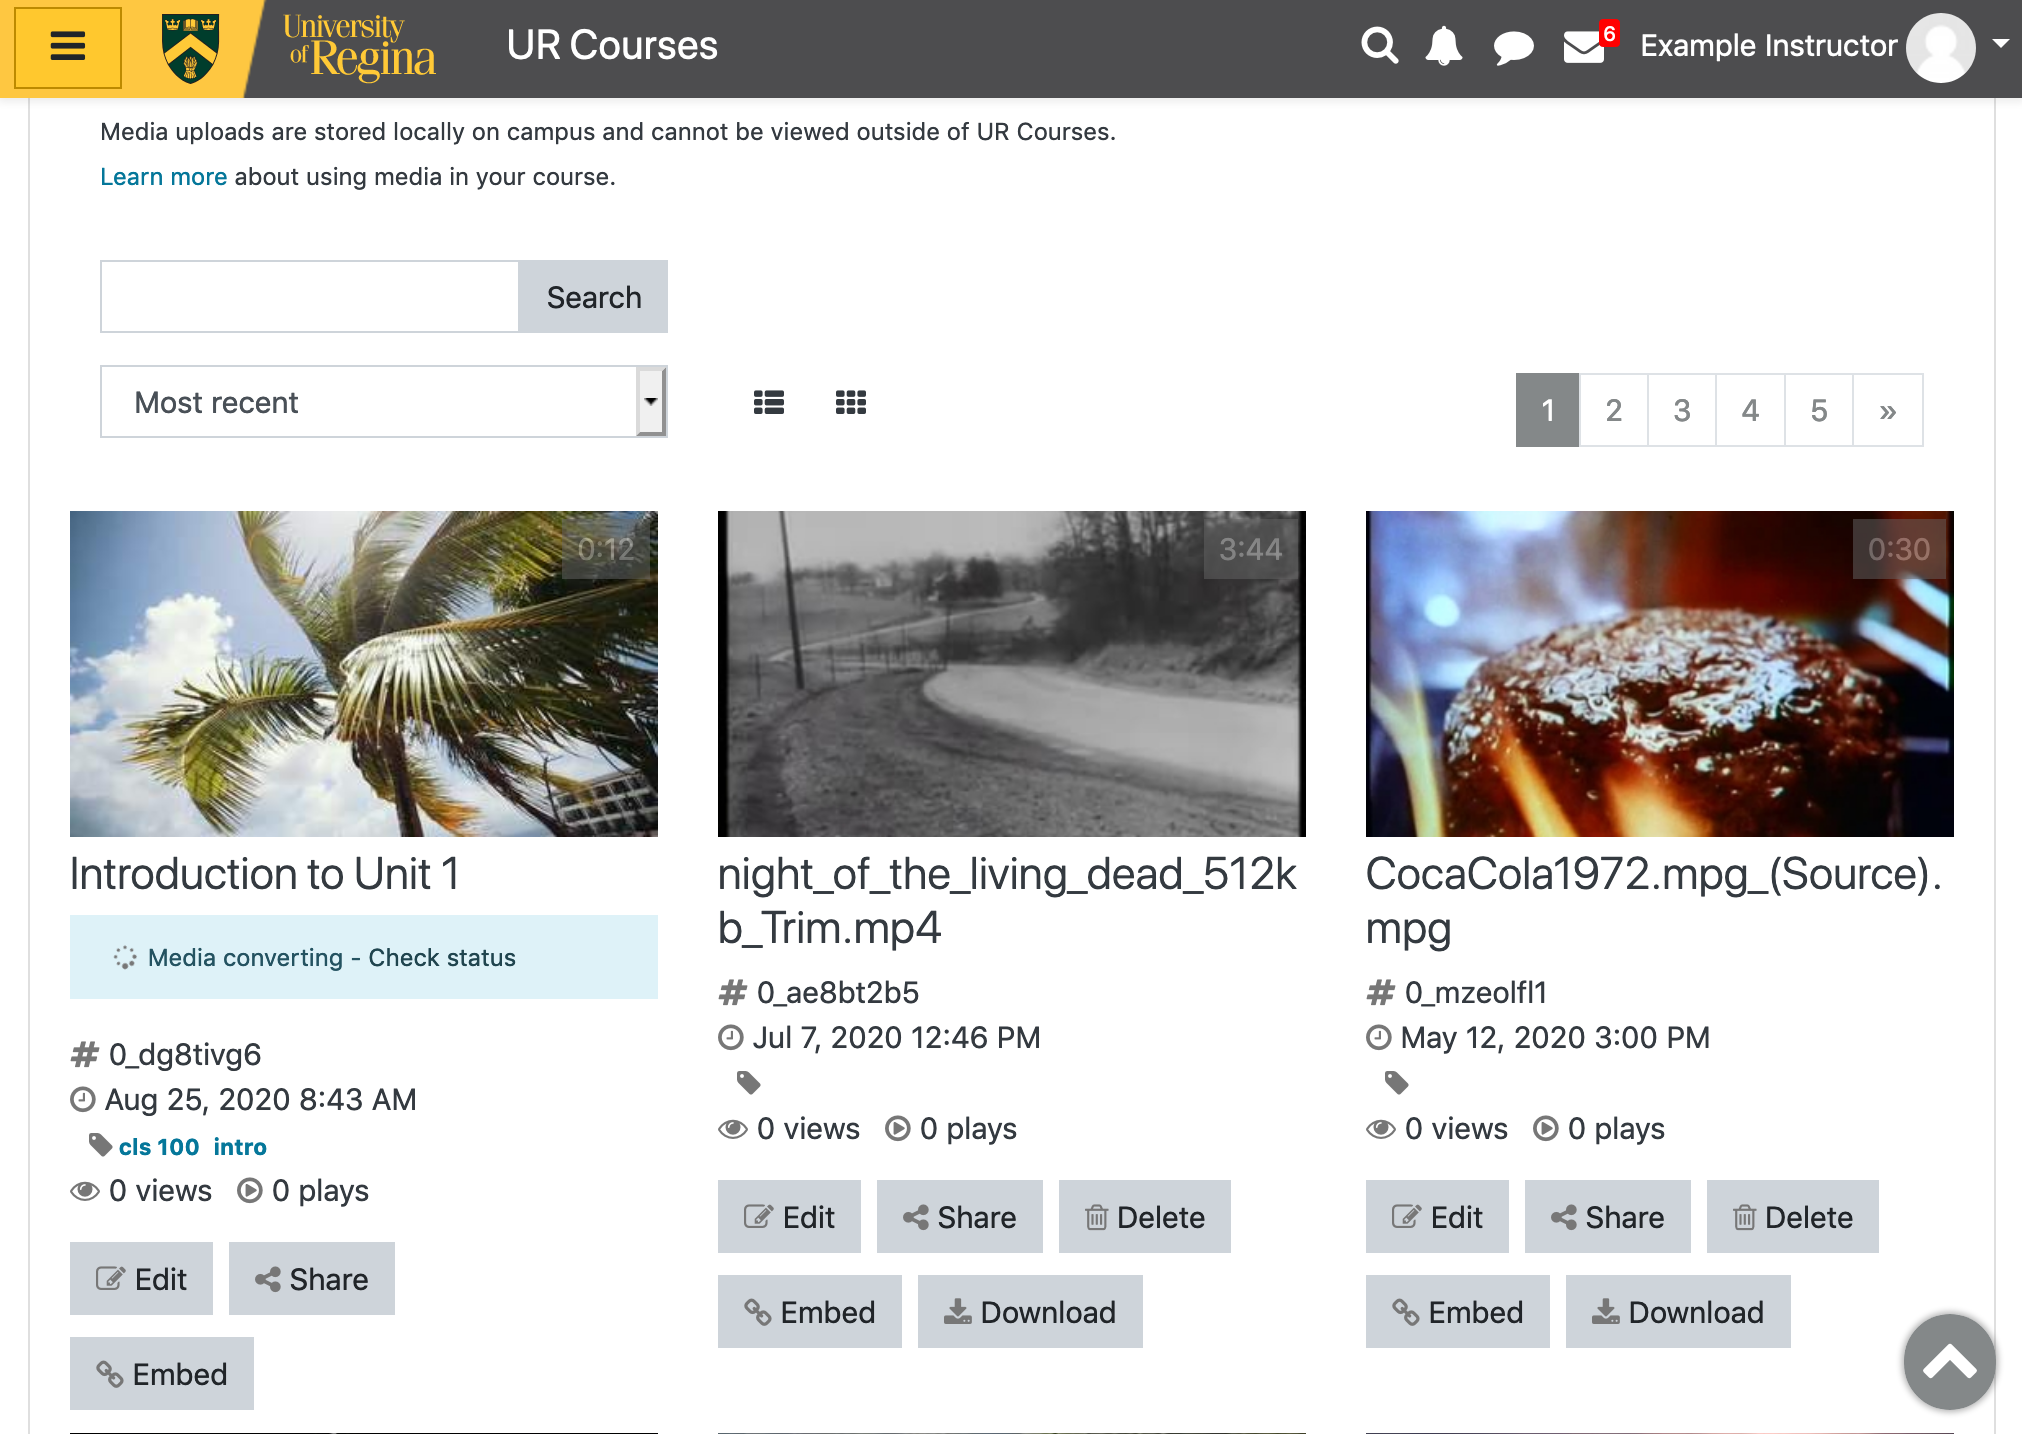Select page 3 of the media results
The image size is (2022, 1434).
(x=1682, y=410)
